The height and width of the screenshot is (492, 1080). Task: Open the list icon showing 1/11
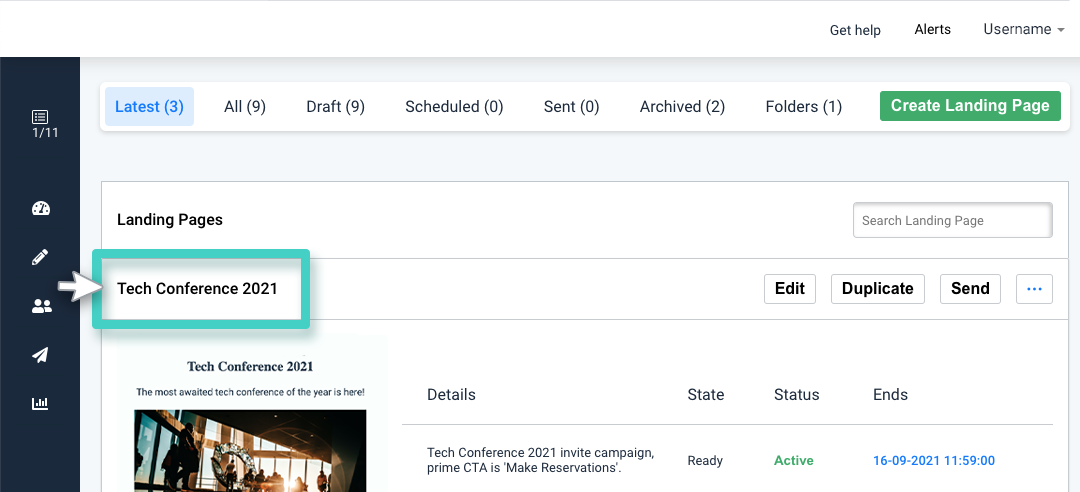pyautogui.click(x=40, y=123)
